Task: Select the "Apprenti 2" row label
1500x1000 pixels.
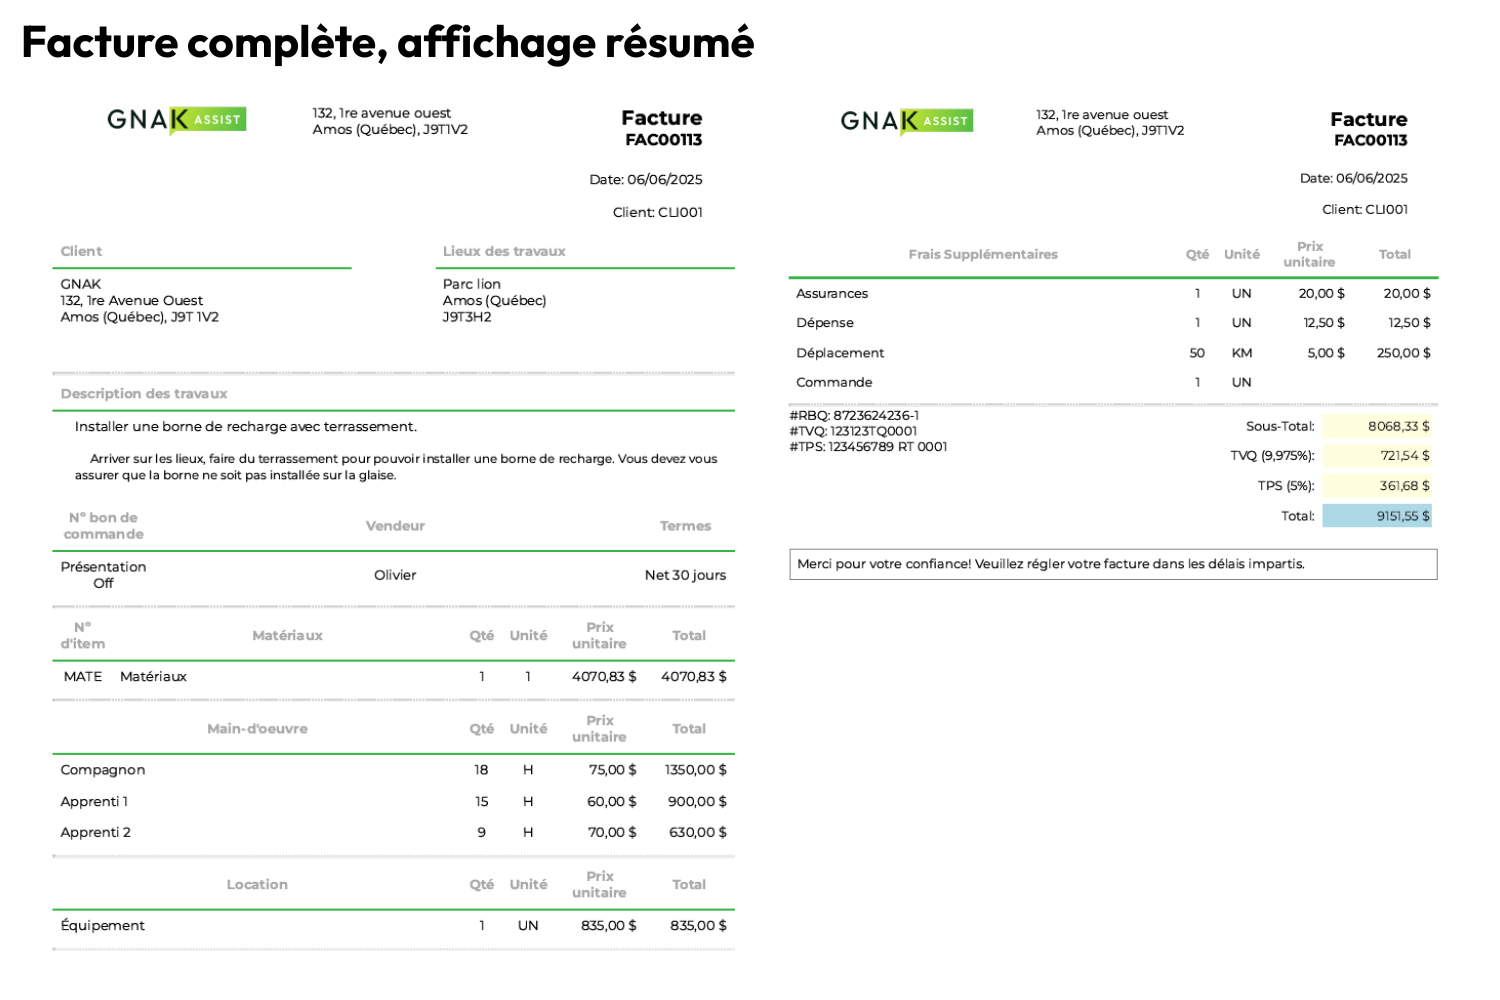Action: [95, 833]
